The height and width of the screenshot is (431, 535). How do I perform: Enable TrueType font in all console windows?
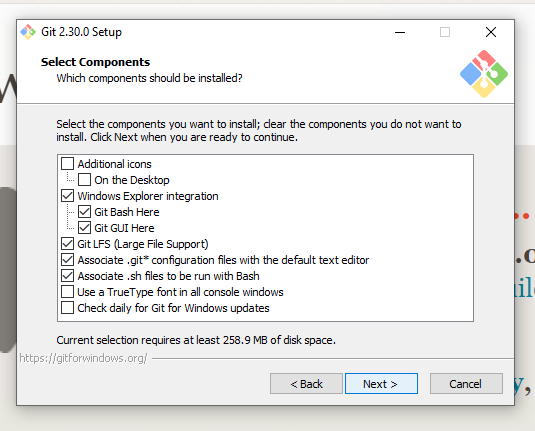click(x=67, y=292)
